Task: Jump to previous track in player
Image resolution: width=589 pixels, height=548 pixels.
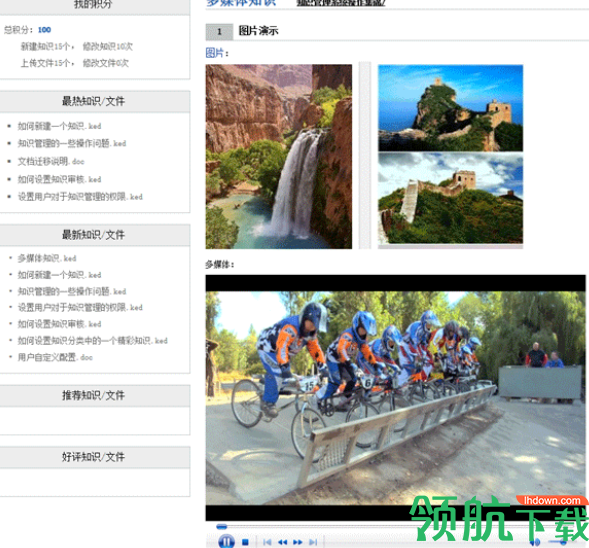Action: coord(267,542)
